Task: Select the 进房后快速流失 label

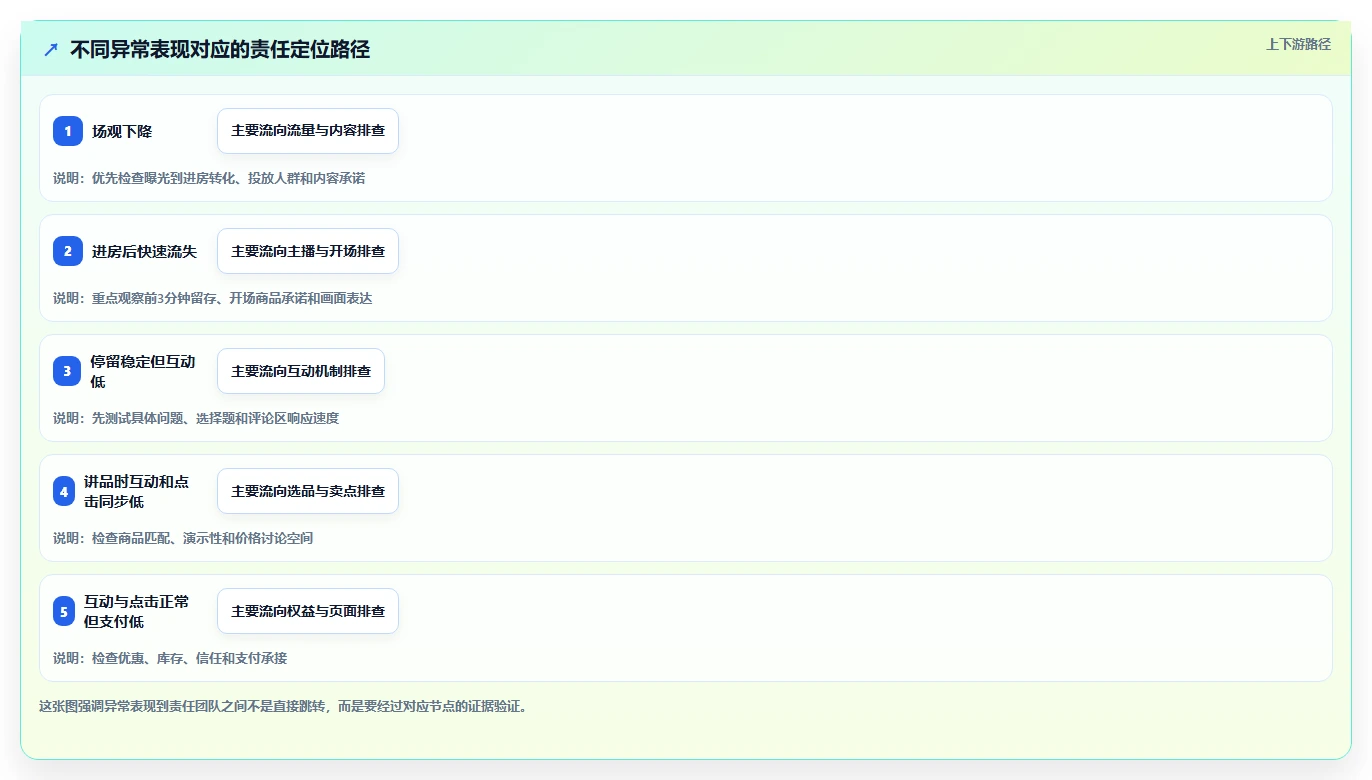Action: click(144, 251)
